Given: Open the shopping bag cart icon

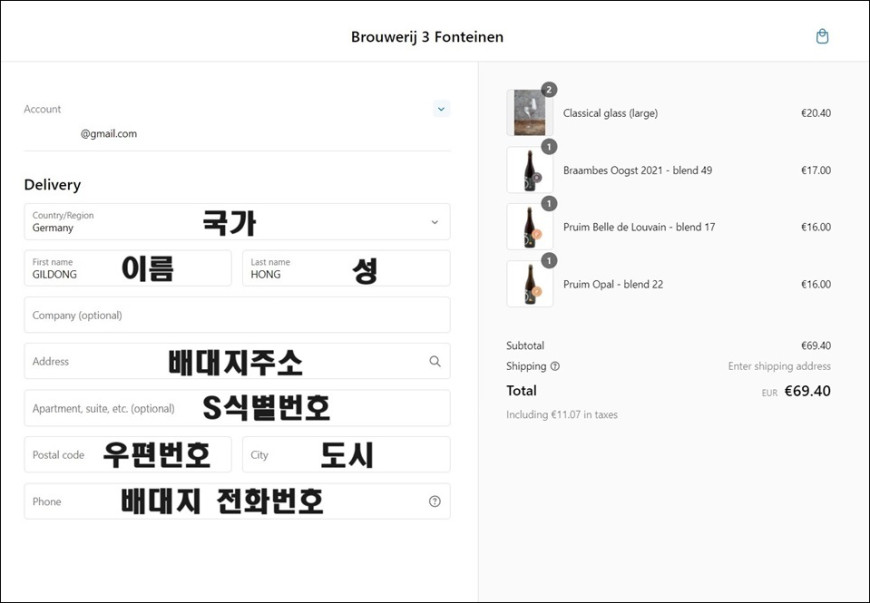Looking at the screenshot, I should [822, 37].
